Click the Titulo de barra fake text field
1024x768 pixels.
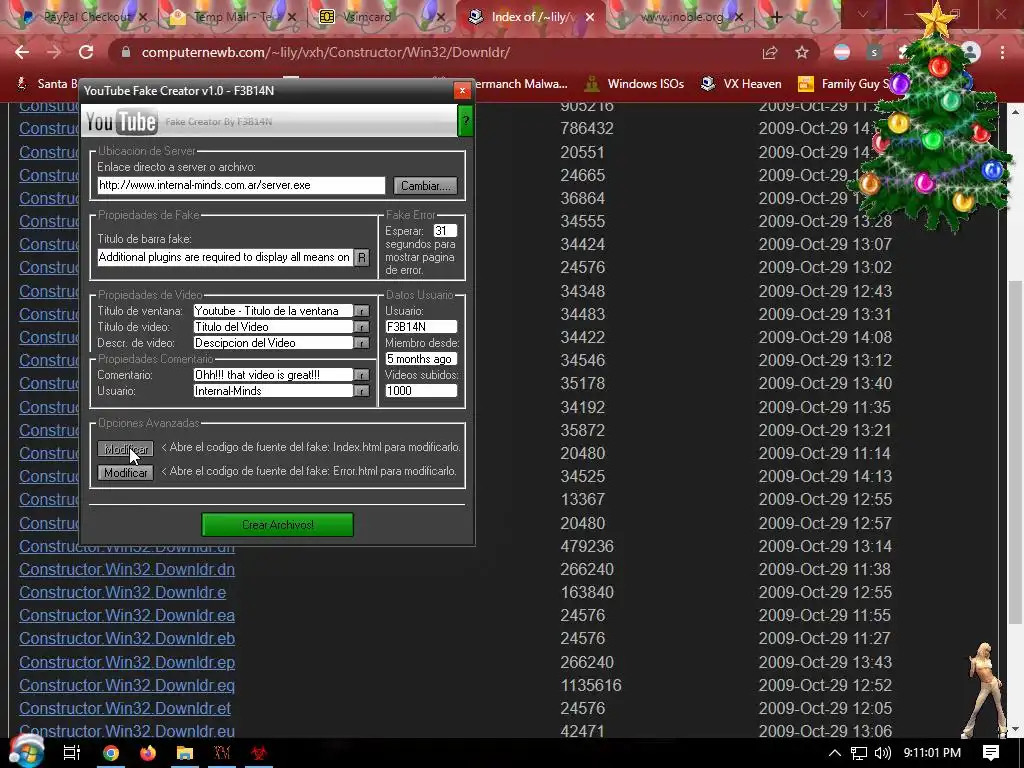coord(225,257)
